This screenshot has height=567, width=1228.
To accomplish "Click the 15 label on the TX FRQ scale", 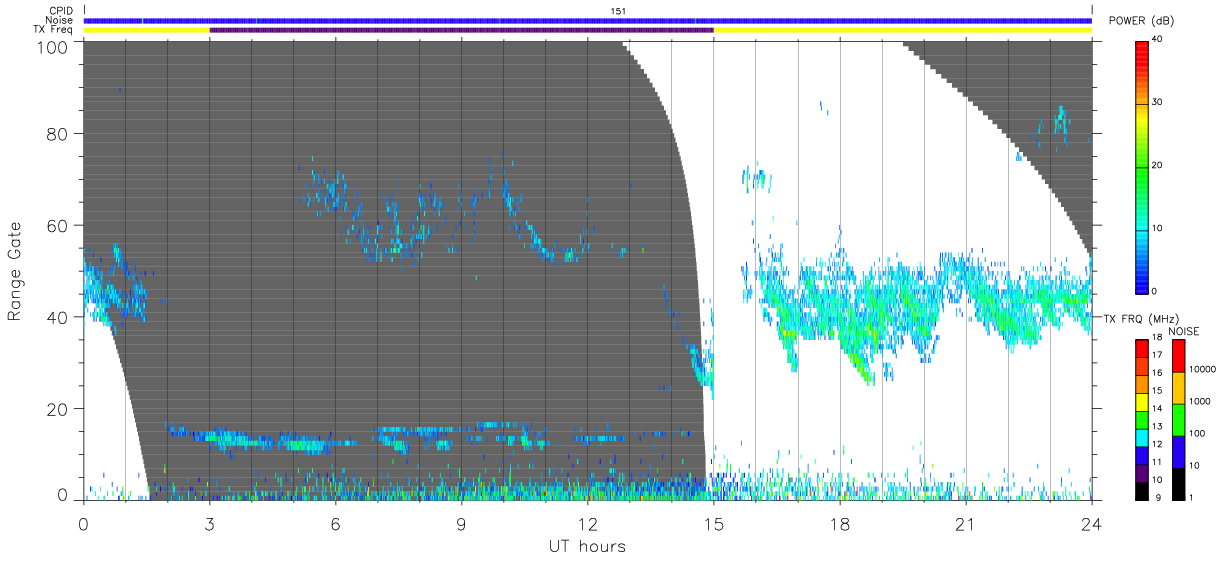I will pos(1157,391).
